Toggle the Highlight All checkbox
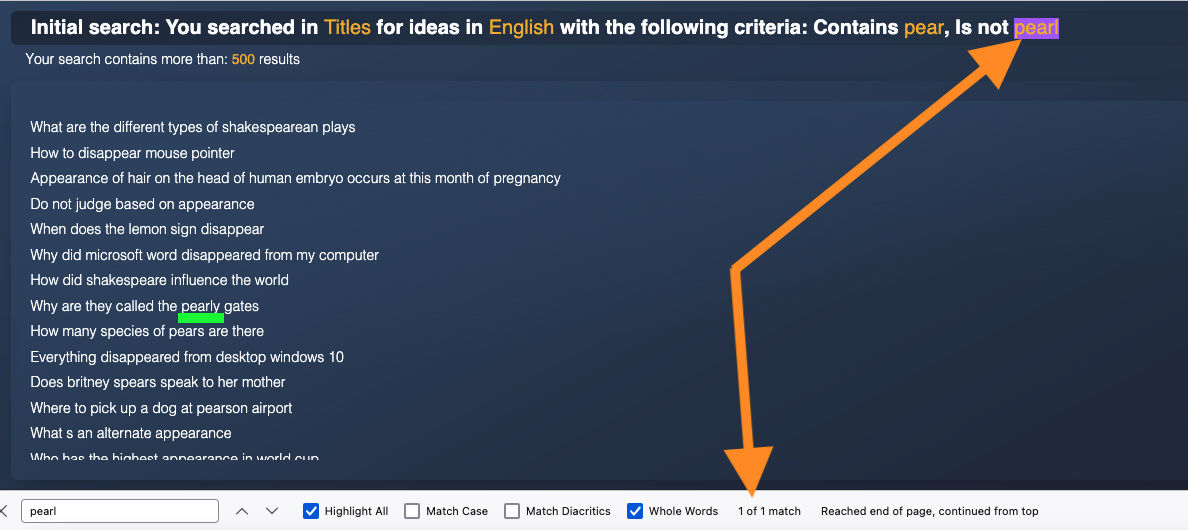 (x=311, y=511)
